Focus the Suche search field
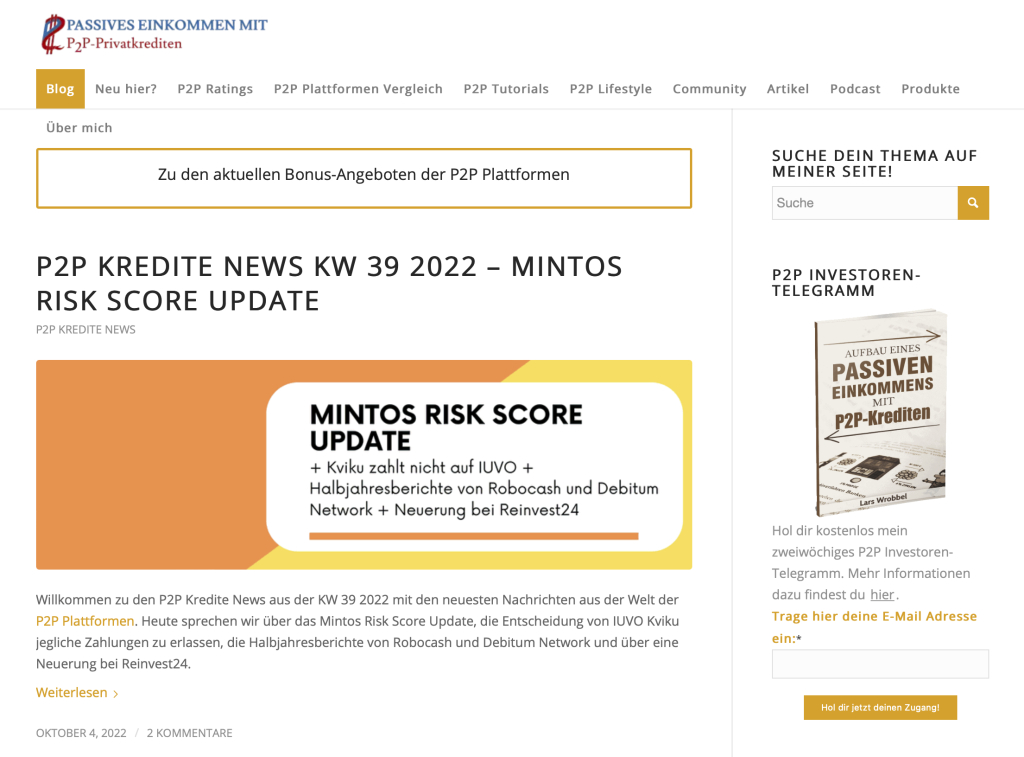 point(864,203)
